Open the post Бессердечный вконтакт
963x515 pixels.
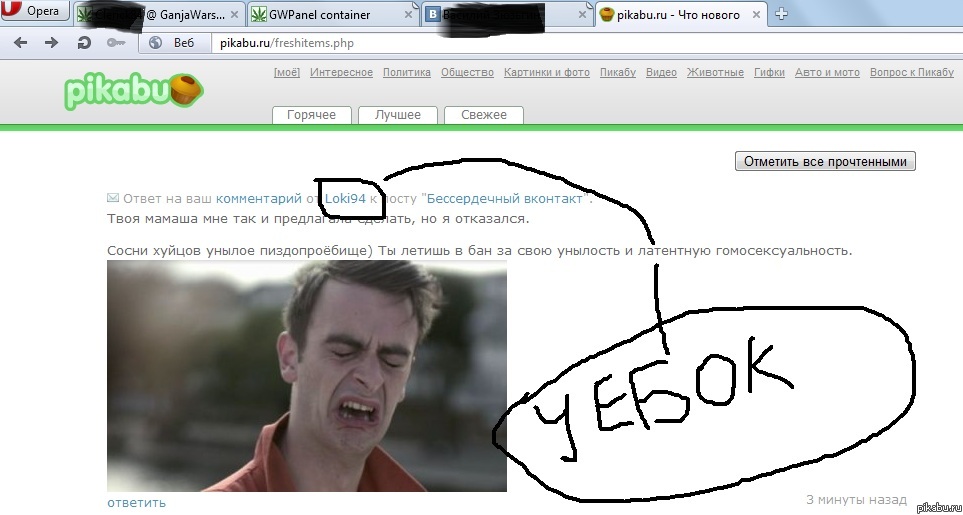tap(504, 199)
